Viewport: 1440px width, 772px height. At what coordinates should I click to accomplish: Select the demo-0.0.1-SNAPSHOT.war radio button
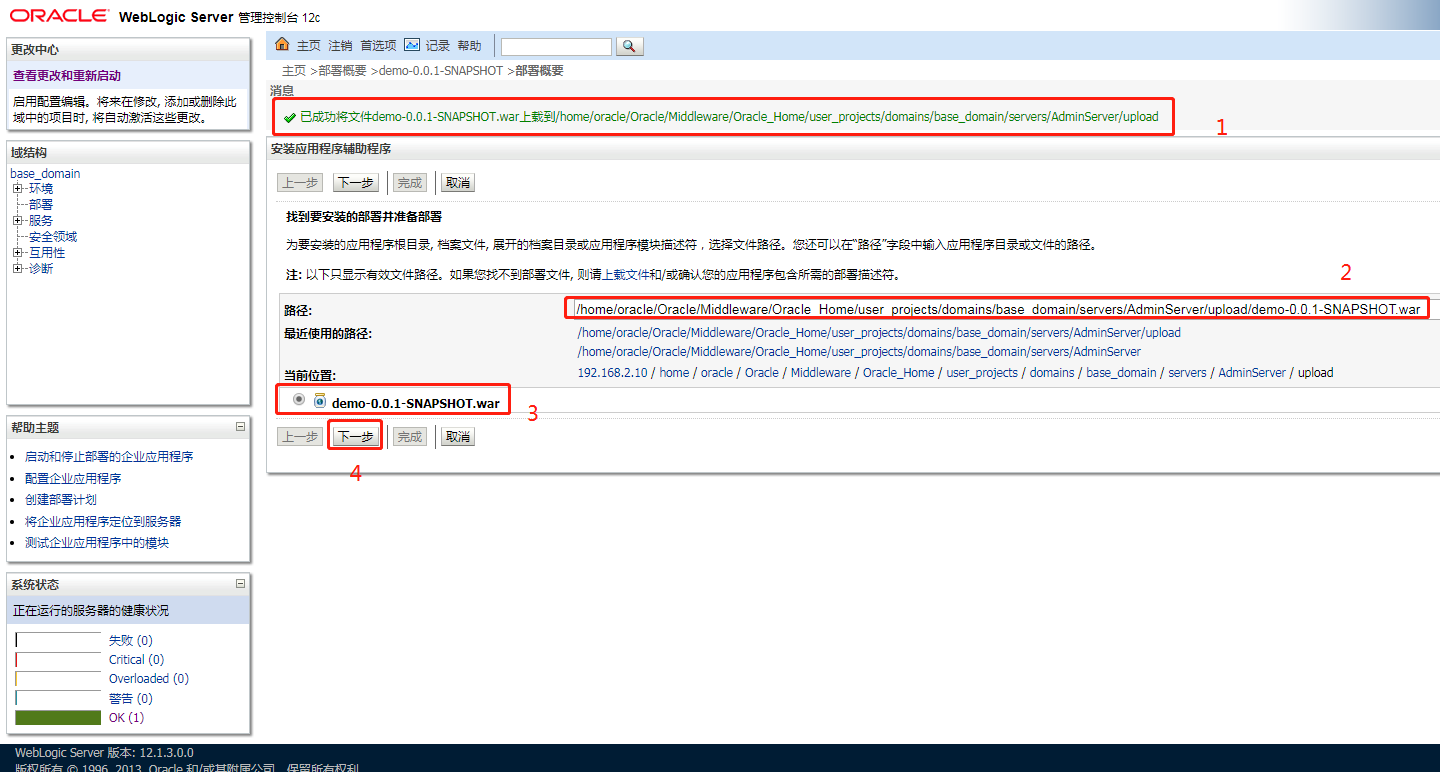point(299,400)
